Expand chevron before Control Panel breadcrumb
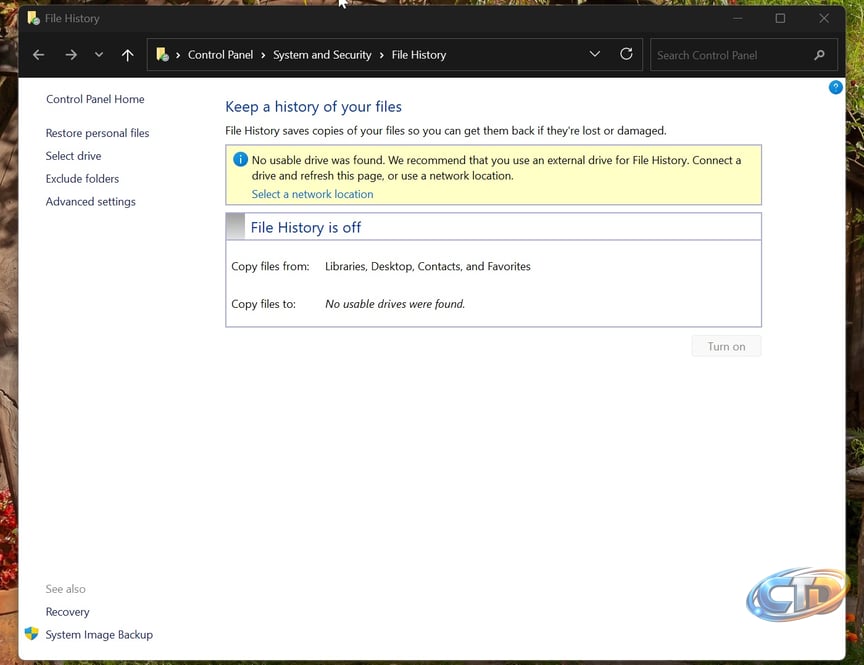864x665 pixels. [178, 55]
